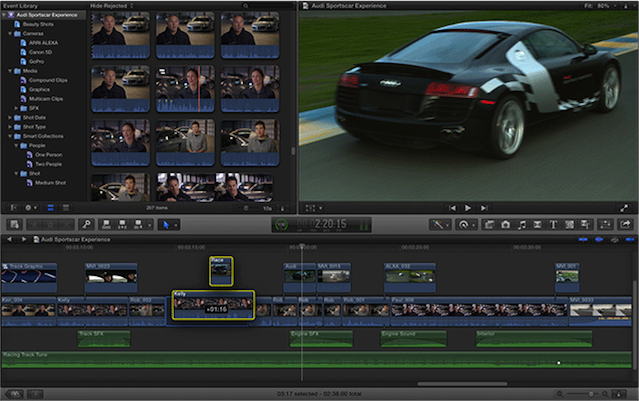The height and width of the screenshot is (401, 639).
Task: Select Compound Clips collection
Action: point(48,80)
